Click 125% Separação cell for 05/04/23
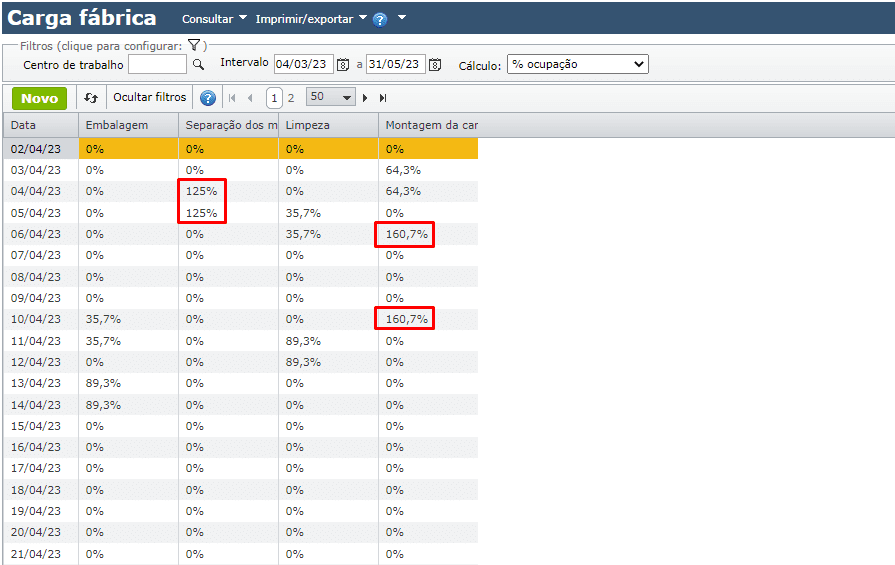 point(228,213)
